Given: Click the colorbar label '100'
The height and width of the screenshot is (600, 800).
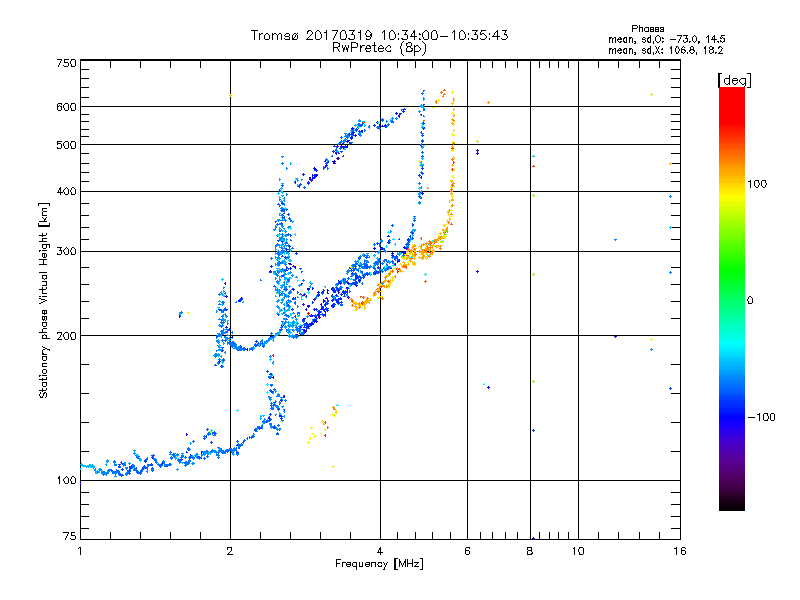Looking at the screenshot, I should pos(757,184).
